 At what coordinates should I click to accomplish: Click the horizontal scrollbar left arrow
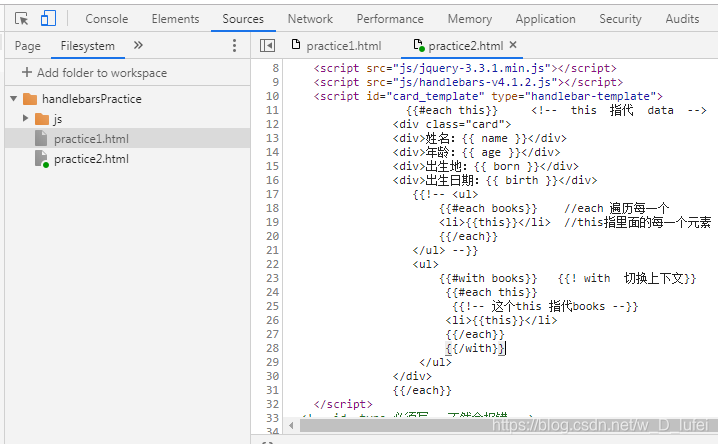(x=291, y=426)
